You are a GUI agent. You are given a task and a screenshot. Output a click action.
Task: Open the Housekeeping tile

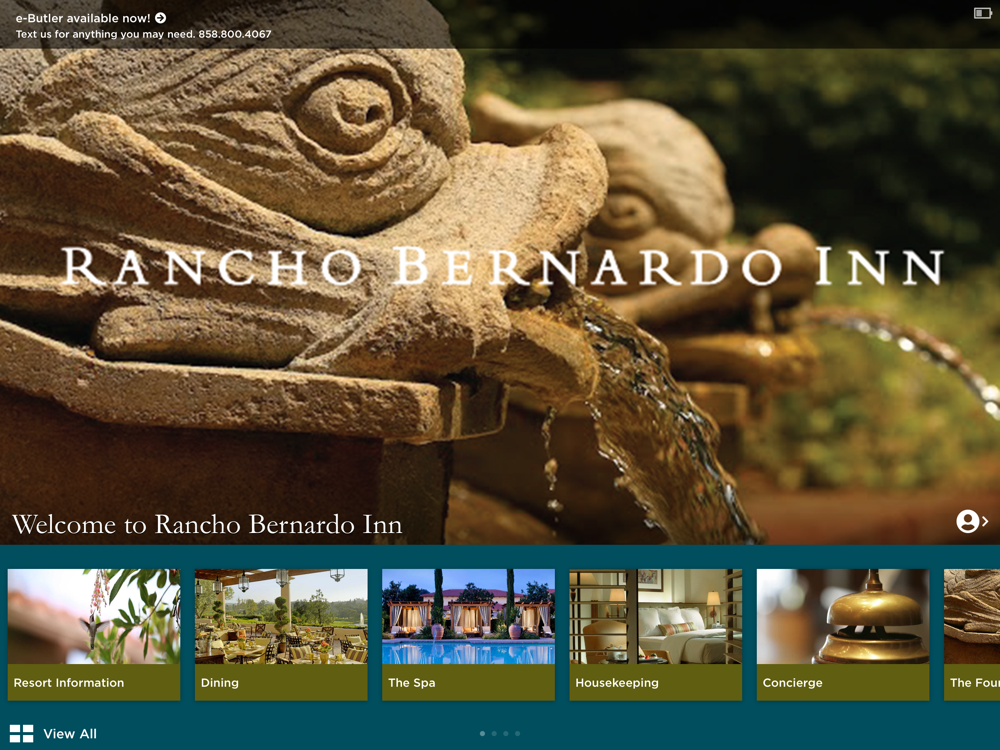(x=656, y=635)
